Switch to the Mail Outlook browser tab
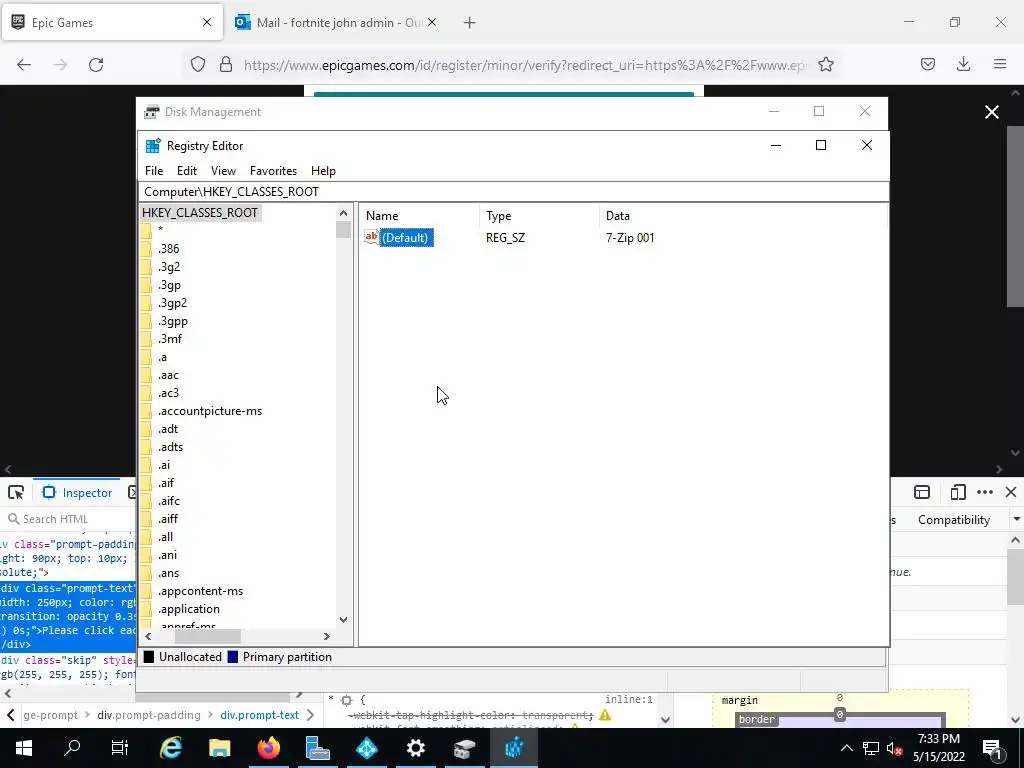This screenshot has width=1024, height=768. point(336,22)
